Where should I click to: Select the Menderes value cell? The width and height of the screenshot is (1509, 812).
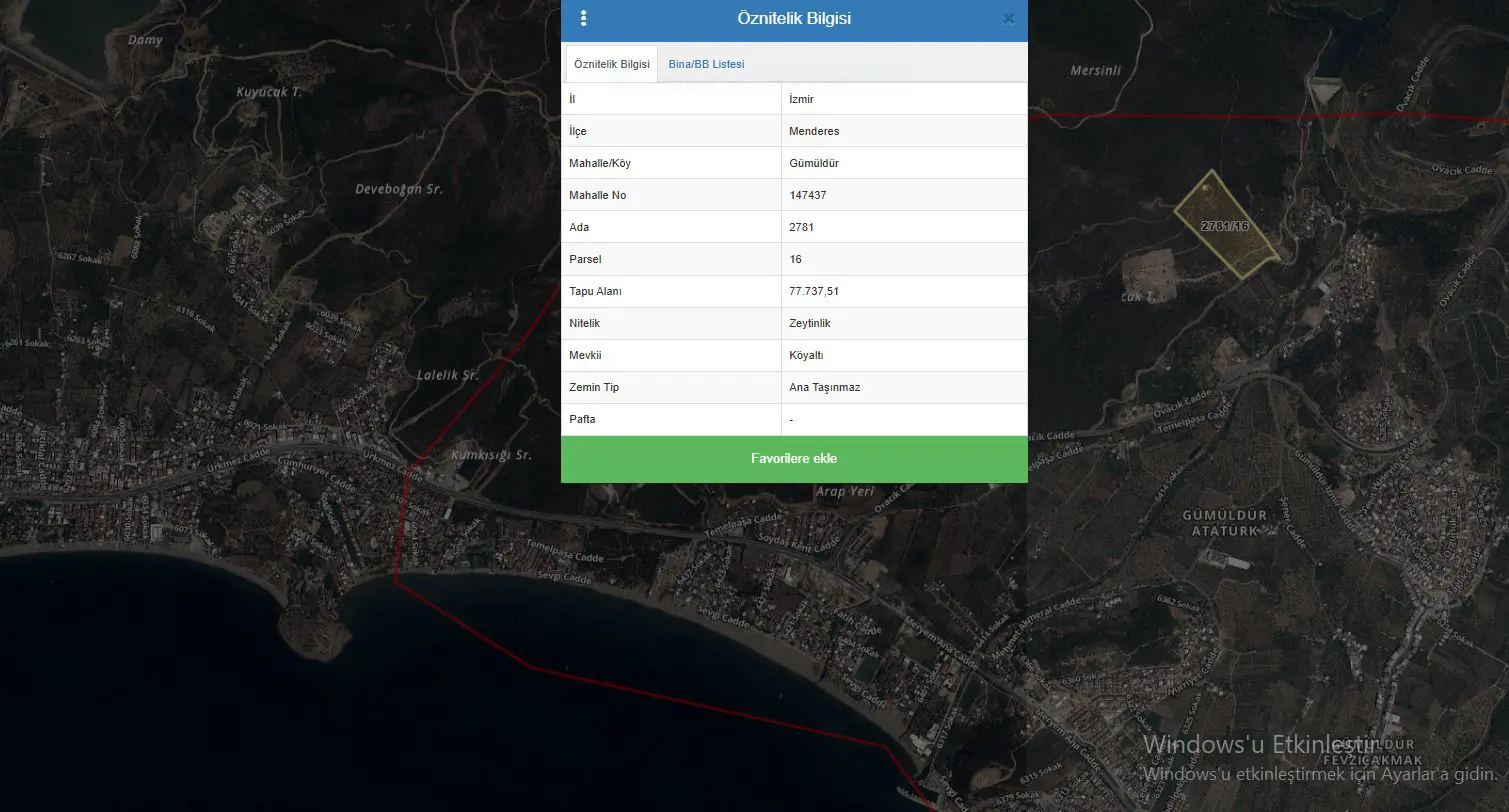[904, 131]
